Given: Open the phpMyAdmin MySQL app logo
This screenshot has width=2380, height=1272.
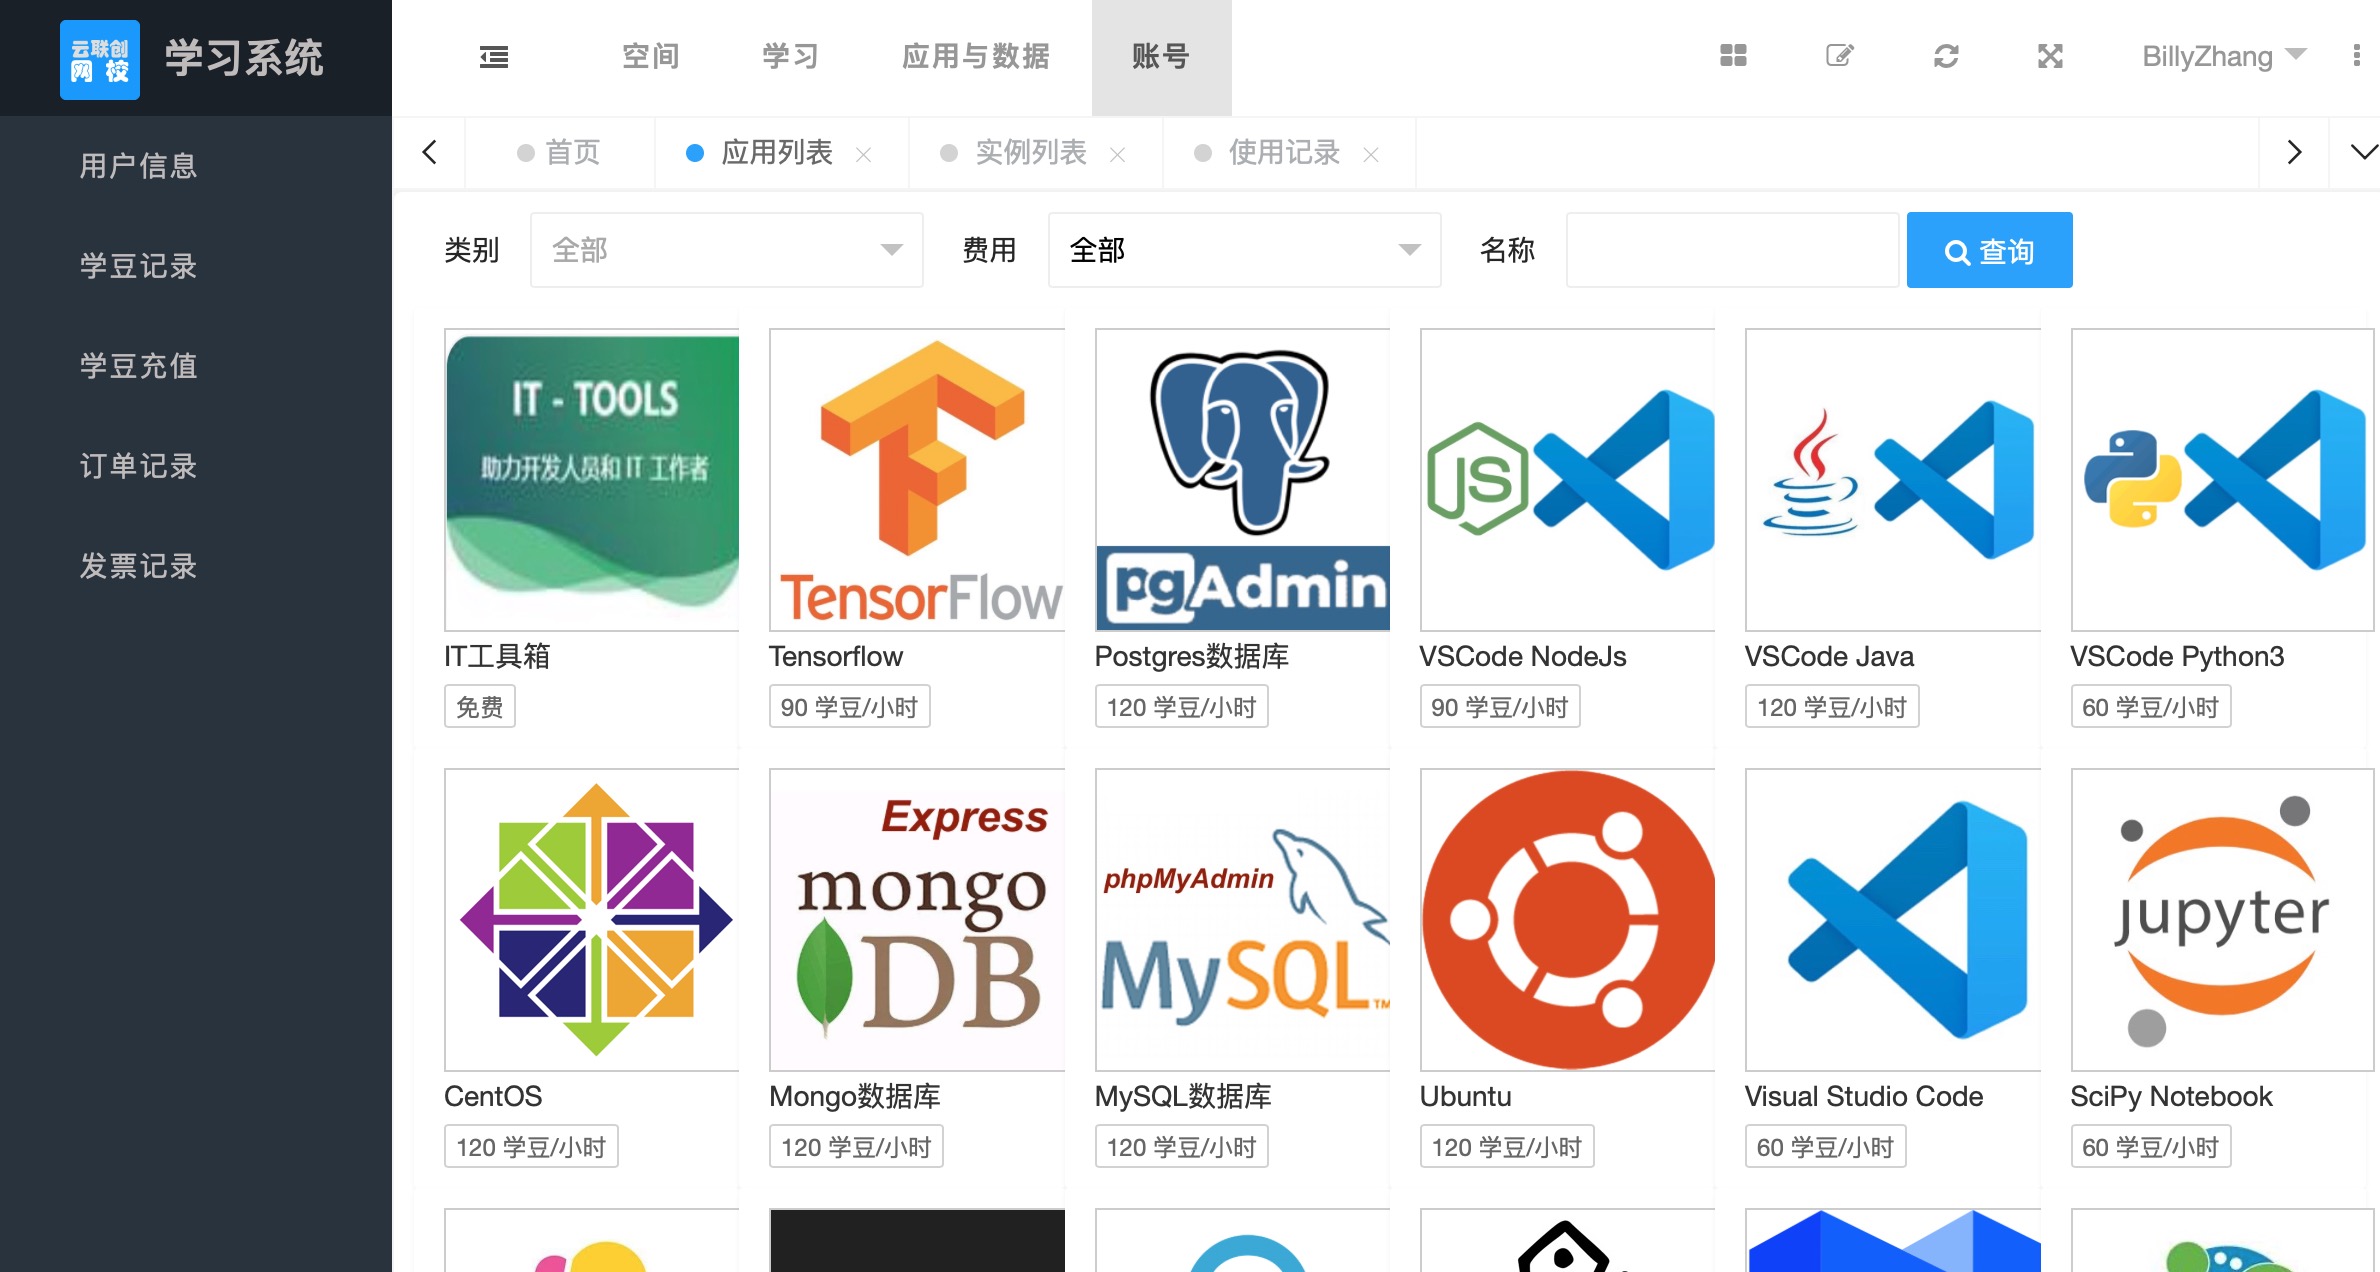Looking at the screenshot, I should click(x=1243, y=920).
